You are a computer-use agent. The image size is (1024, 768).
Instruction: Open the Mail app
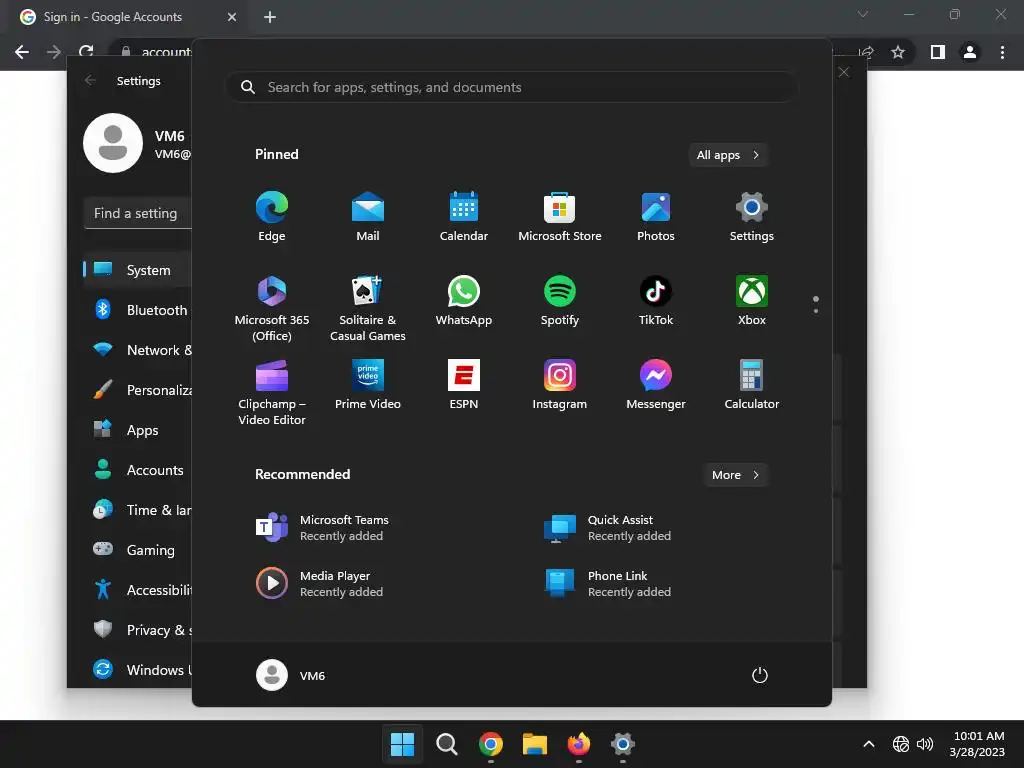pyautogui.click(x=368, y=217)
